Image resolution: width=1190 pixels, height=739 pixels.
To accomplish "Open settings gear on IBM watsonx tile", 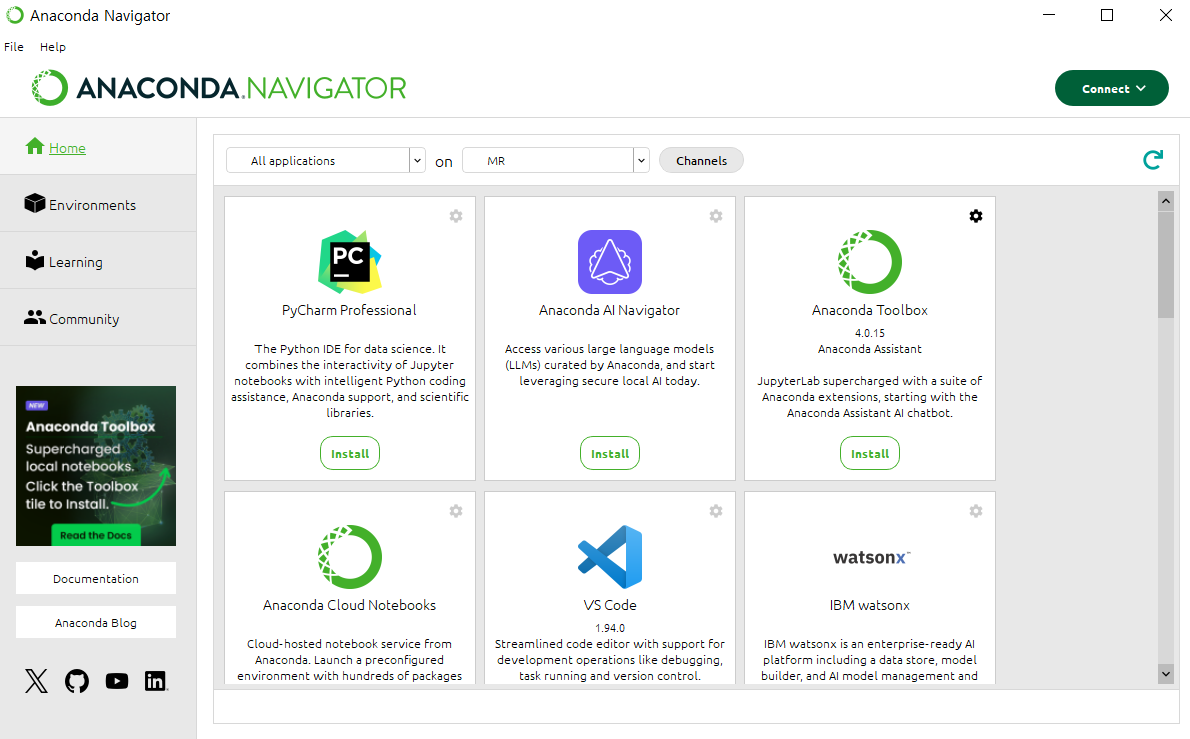I will tap(976, 511).
